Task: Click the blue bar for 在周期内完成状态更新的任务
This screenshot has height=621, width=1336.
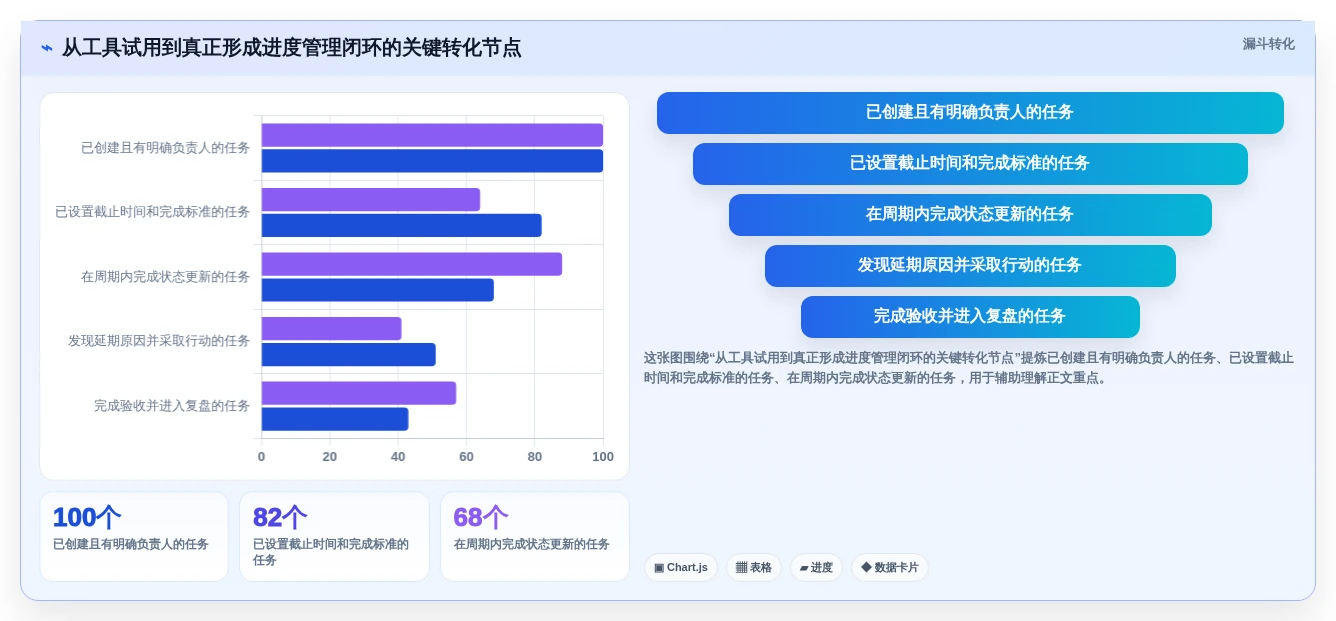Action: [x=378, y=290]
